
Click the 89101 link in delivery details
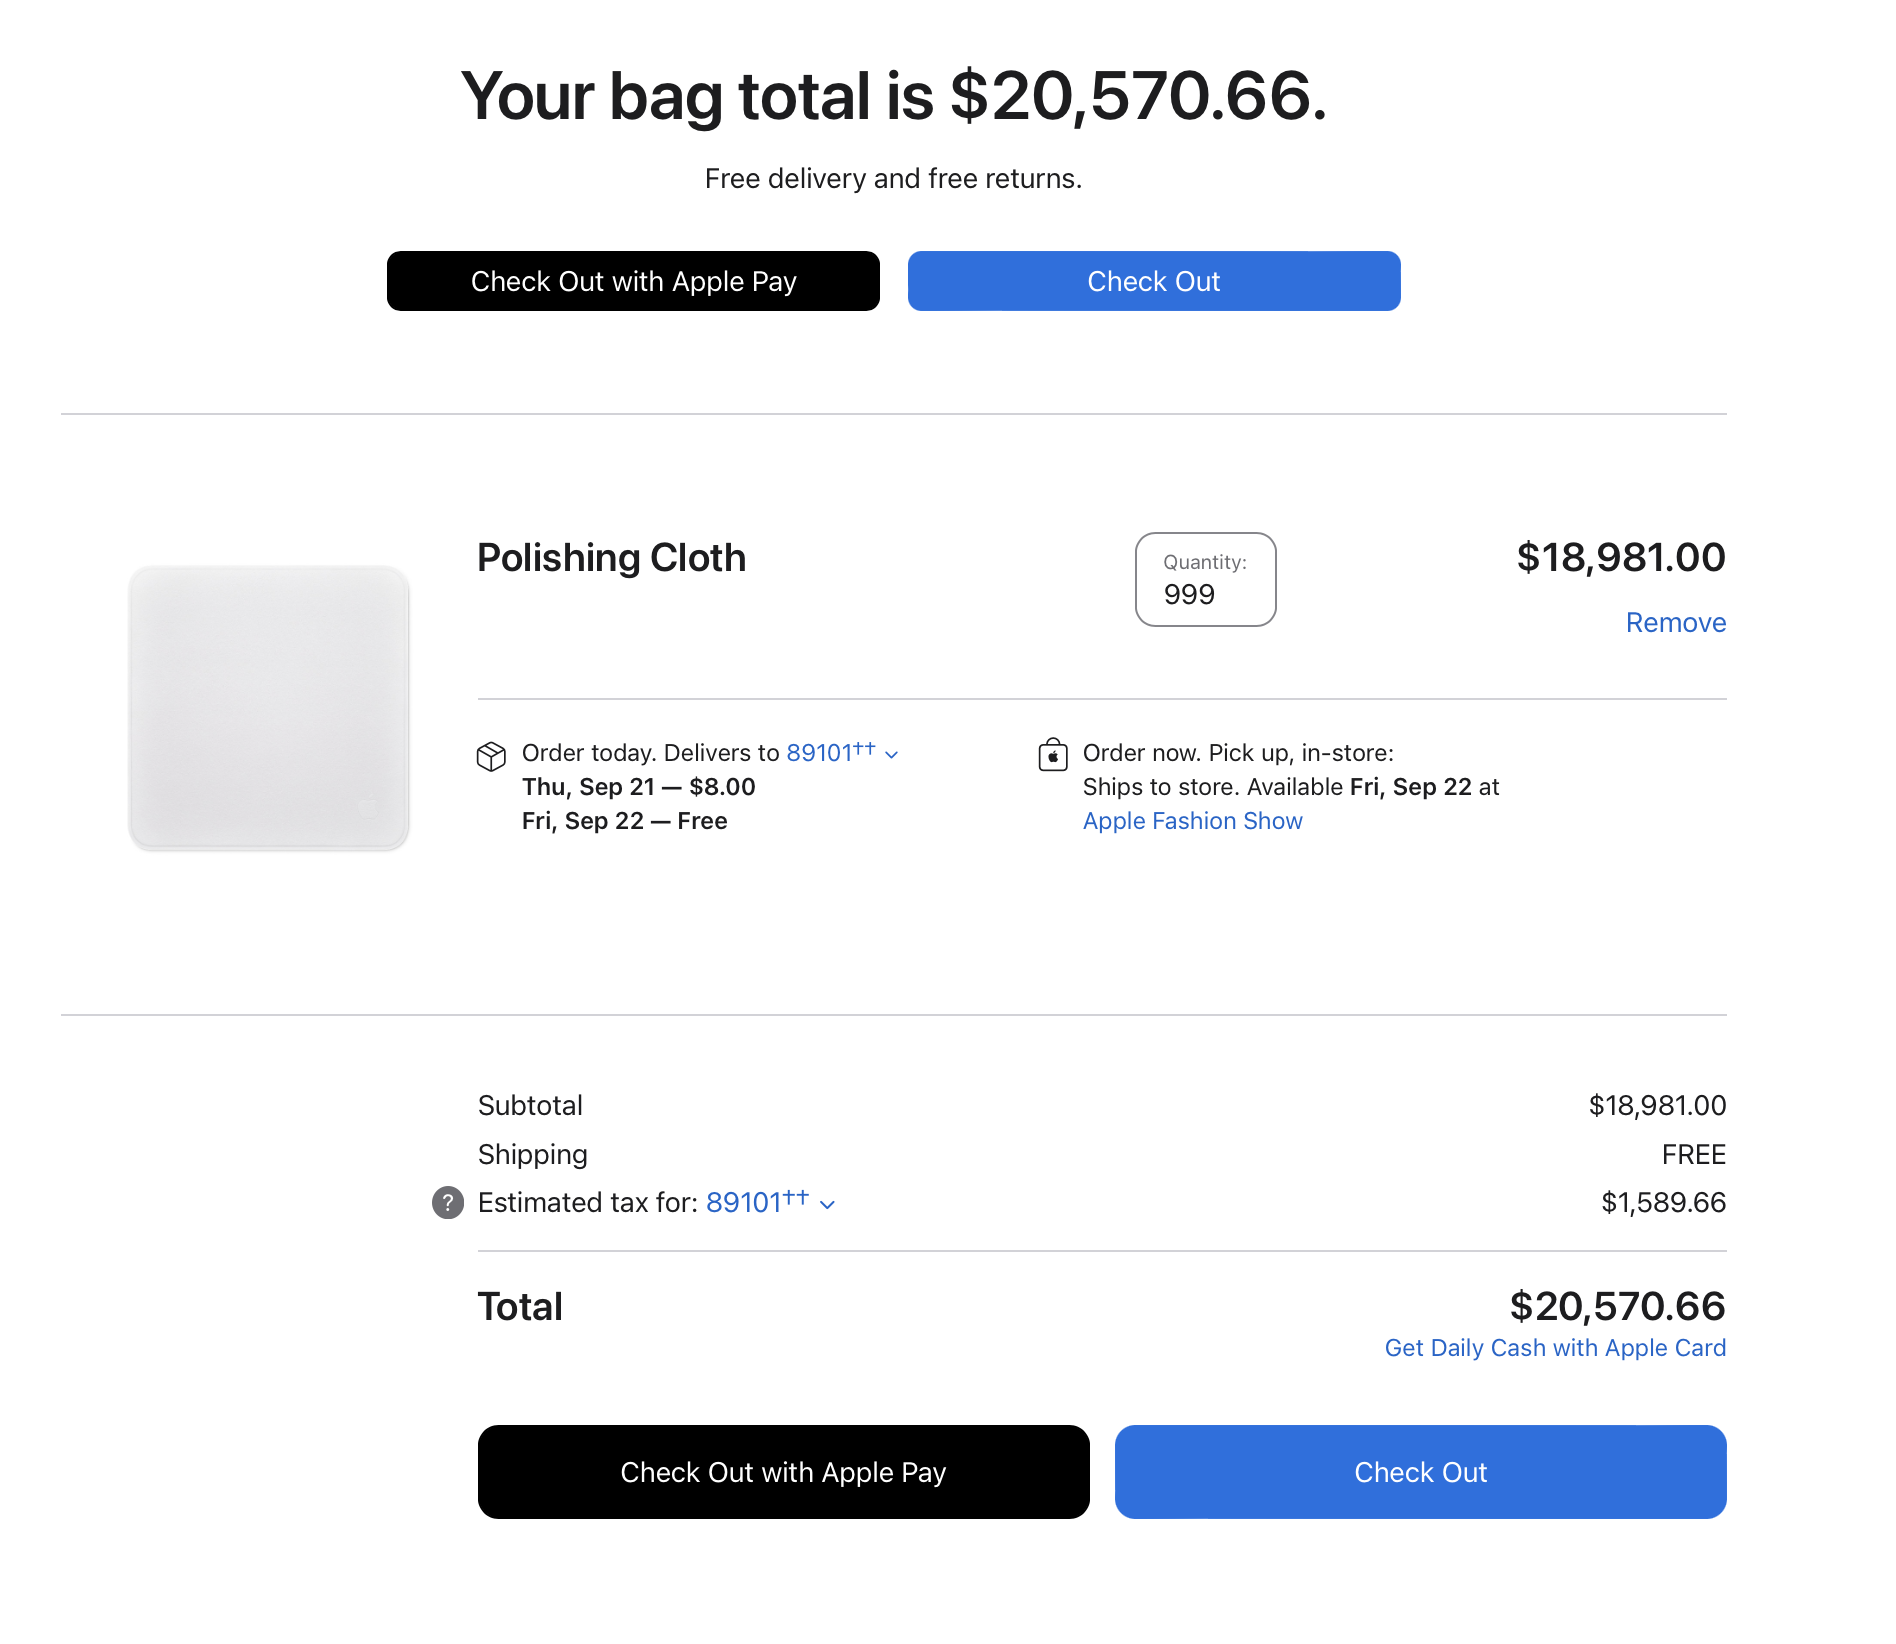click(x=819, y=753)
